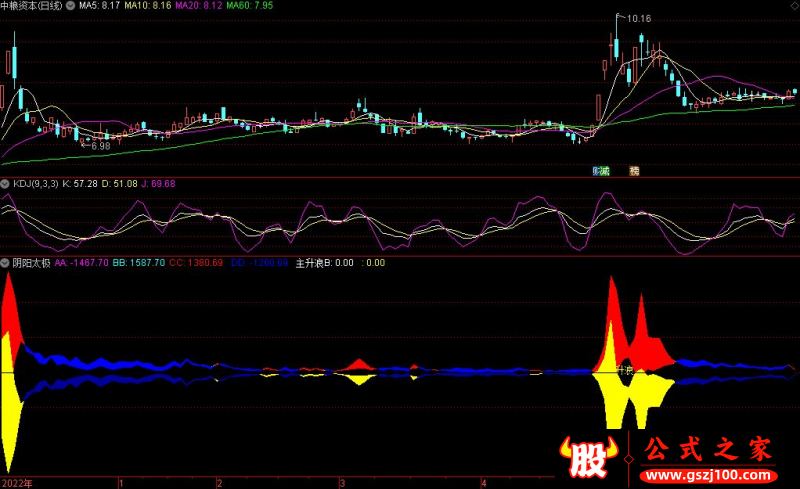Click the 中粮资本(日线) stock title
800x489 pixels.
tap(31, 6)
